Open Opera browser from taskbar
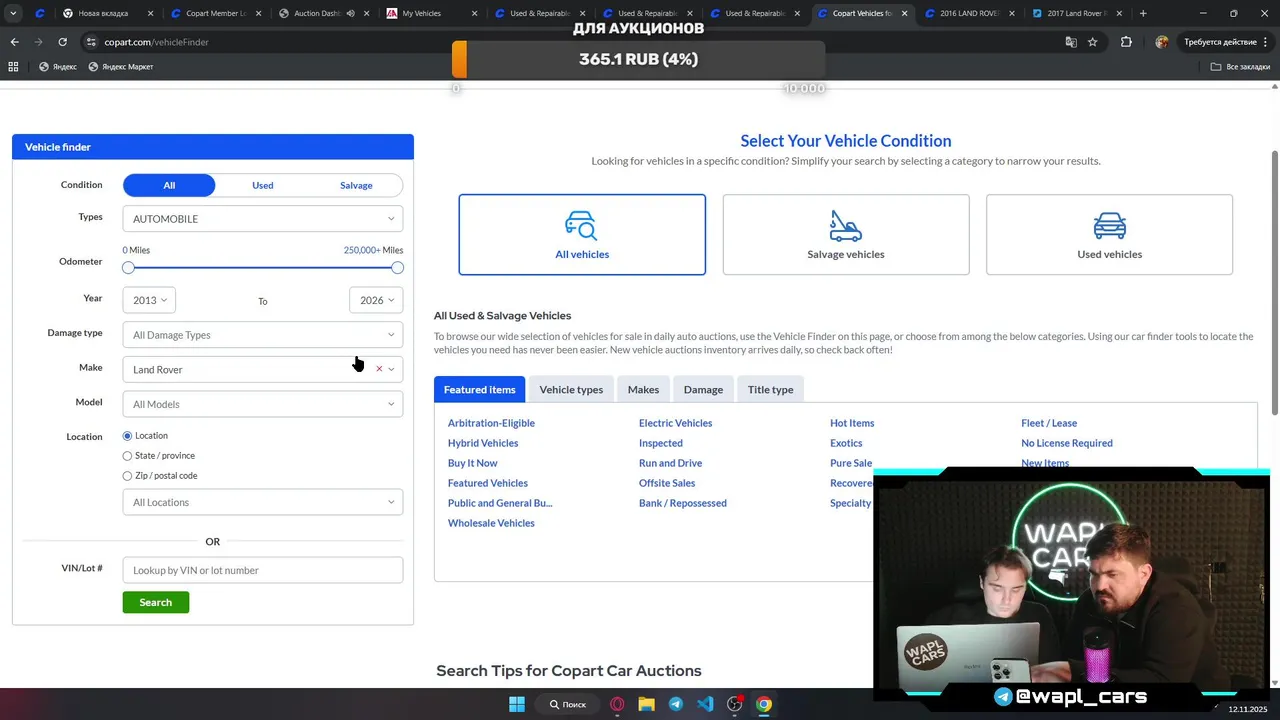Viewport: 1280px width, 720px height. click(617, 704)
